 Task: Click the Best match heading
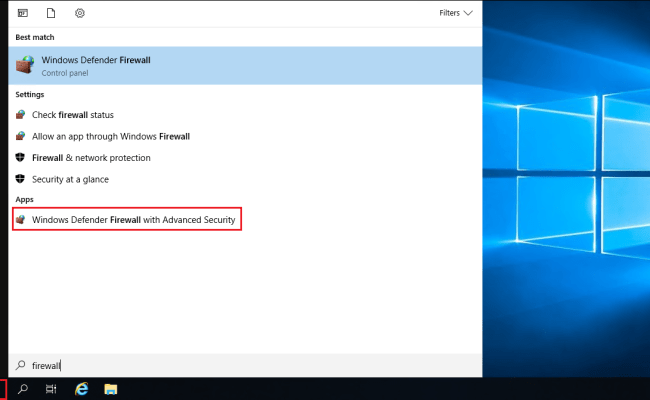click(x=35, y=37)
